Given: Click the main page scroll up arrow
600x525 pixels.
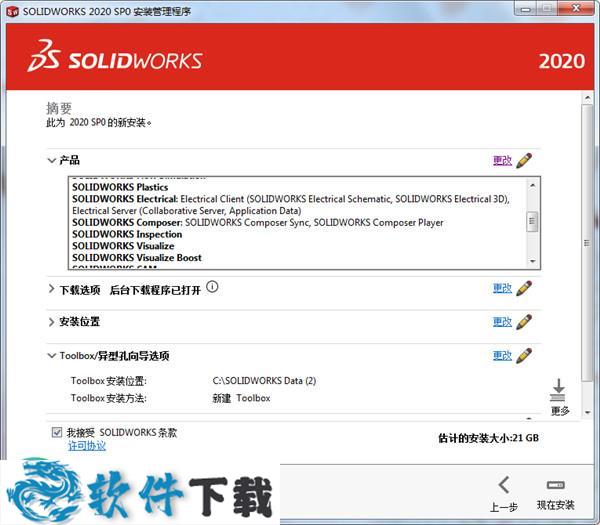Looking at the screenshot, I should pos(588,98).
